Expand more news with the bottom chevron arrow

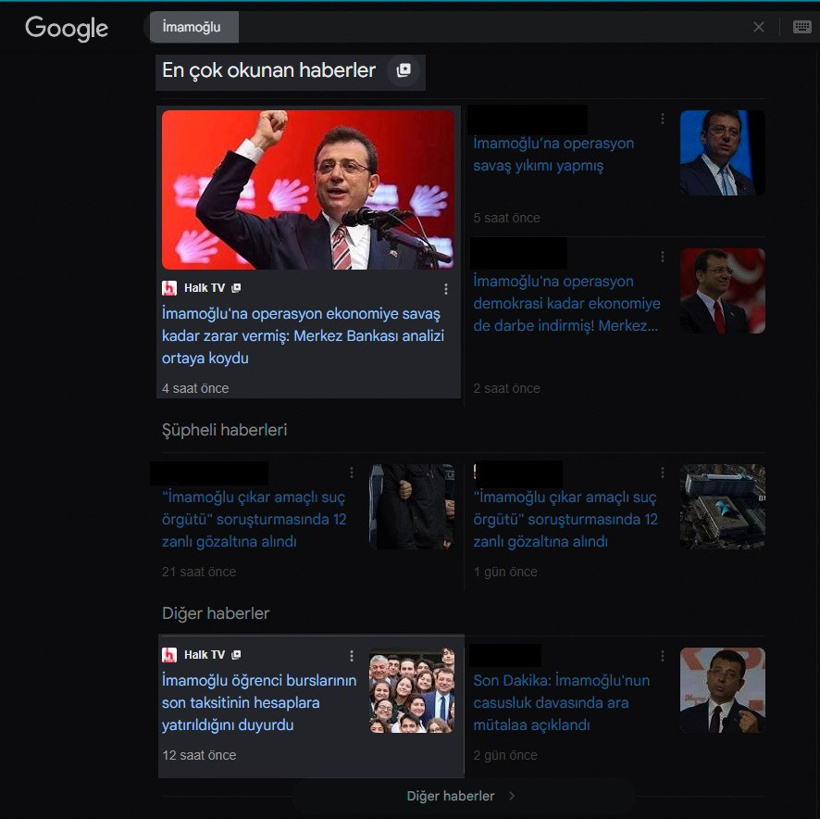(x=512, y=796)
